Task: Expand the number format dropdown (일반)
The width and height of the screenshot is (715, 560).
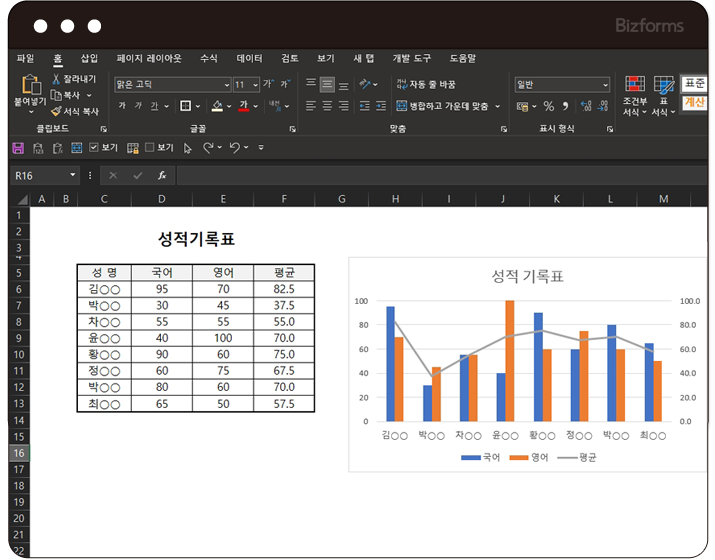Action: (604, 85)
